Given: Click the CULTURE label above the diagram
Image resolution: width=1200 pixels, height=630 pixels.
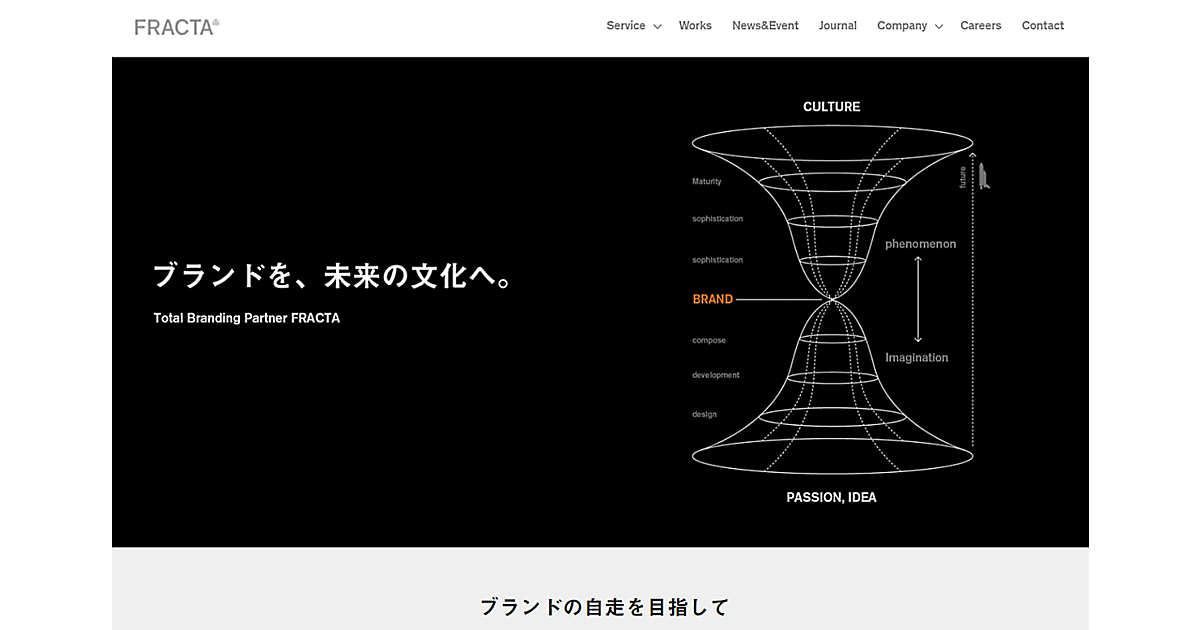Looking at the screenshot, I should pyautogui.click(x=831, y=107).
